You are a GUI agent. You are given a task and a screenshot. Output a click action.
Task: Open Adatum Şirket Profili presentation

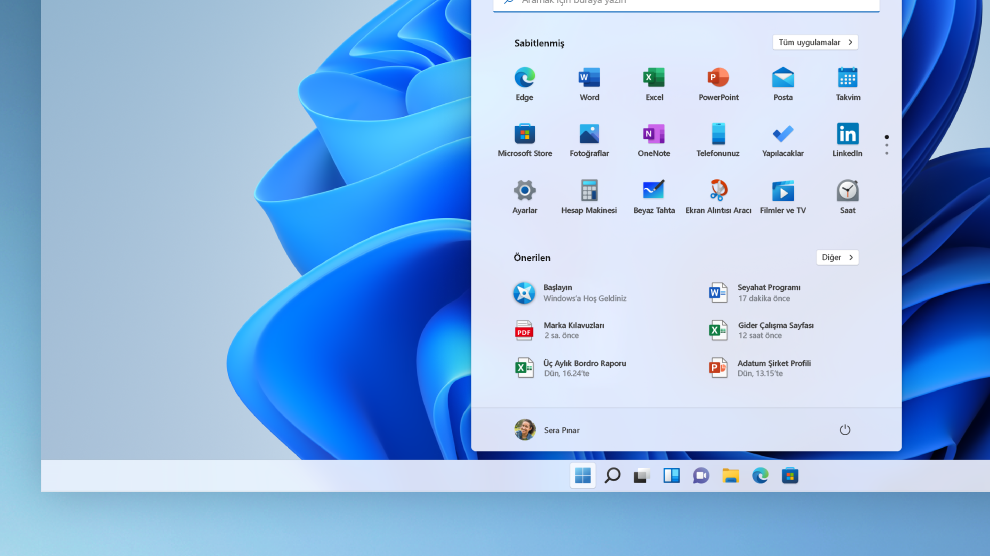tap(760, 368)
